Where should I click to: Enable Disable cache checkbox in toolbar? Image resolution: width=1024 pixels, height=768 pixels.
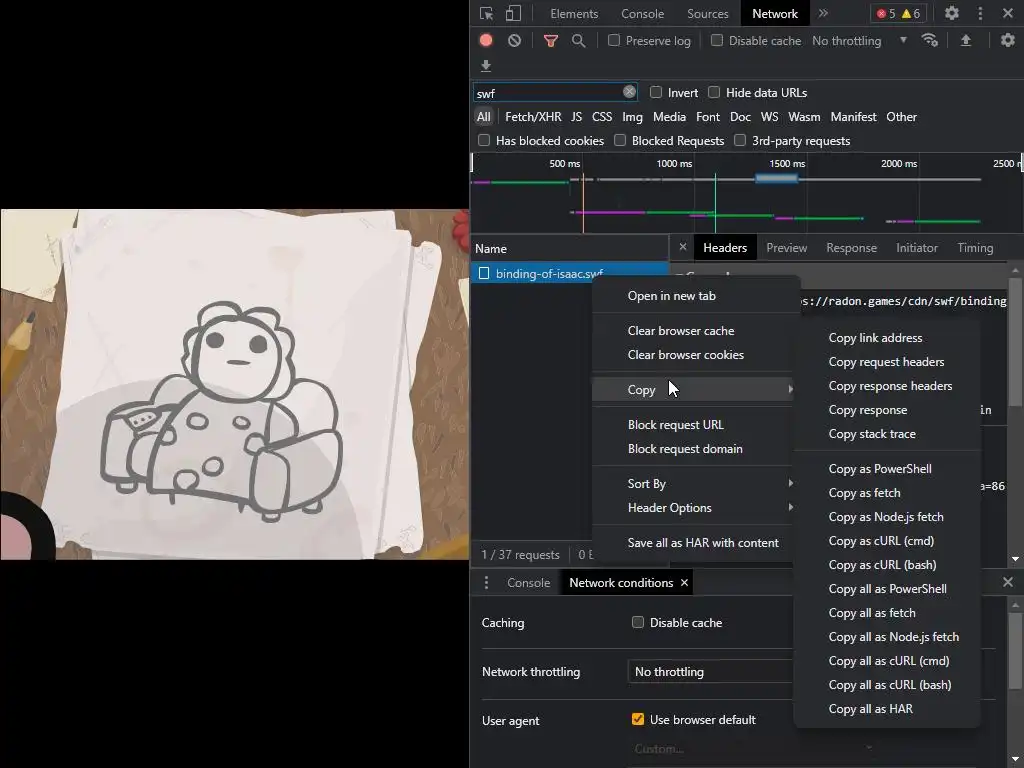click(717, 40)
